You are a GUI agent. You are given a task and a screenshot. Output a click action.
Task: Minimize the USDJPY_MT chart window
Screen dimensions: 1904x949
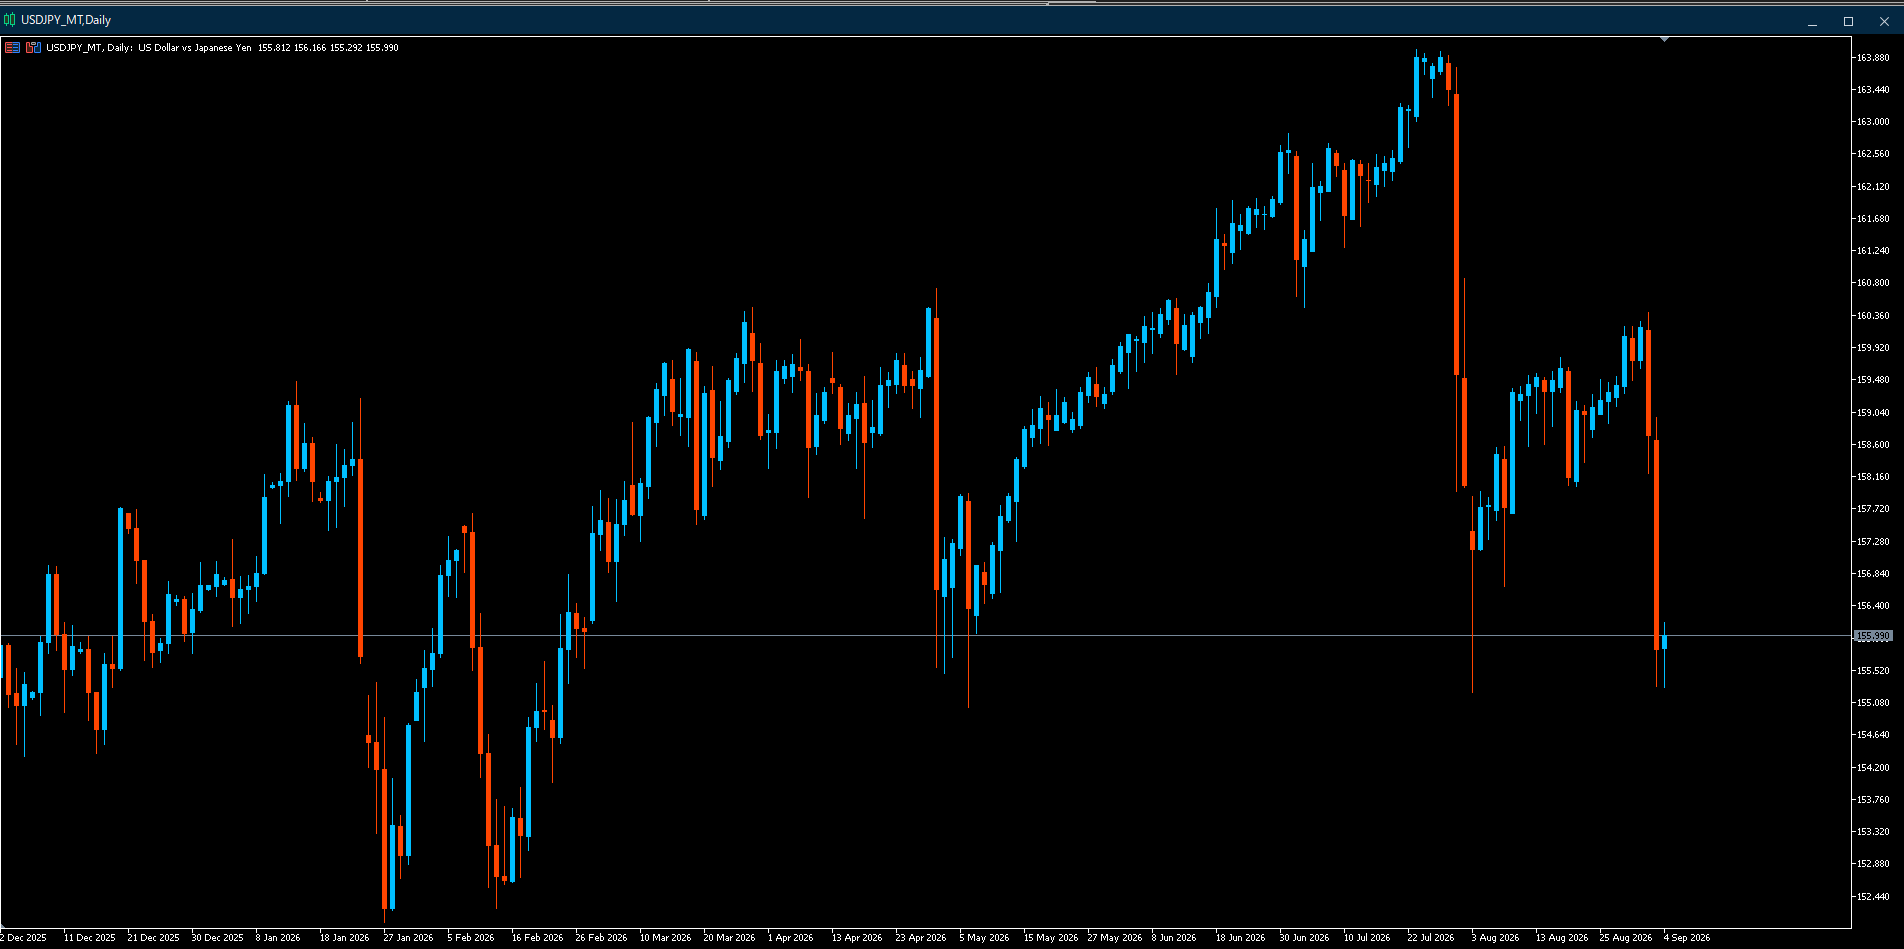coord(1812,21)
